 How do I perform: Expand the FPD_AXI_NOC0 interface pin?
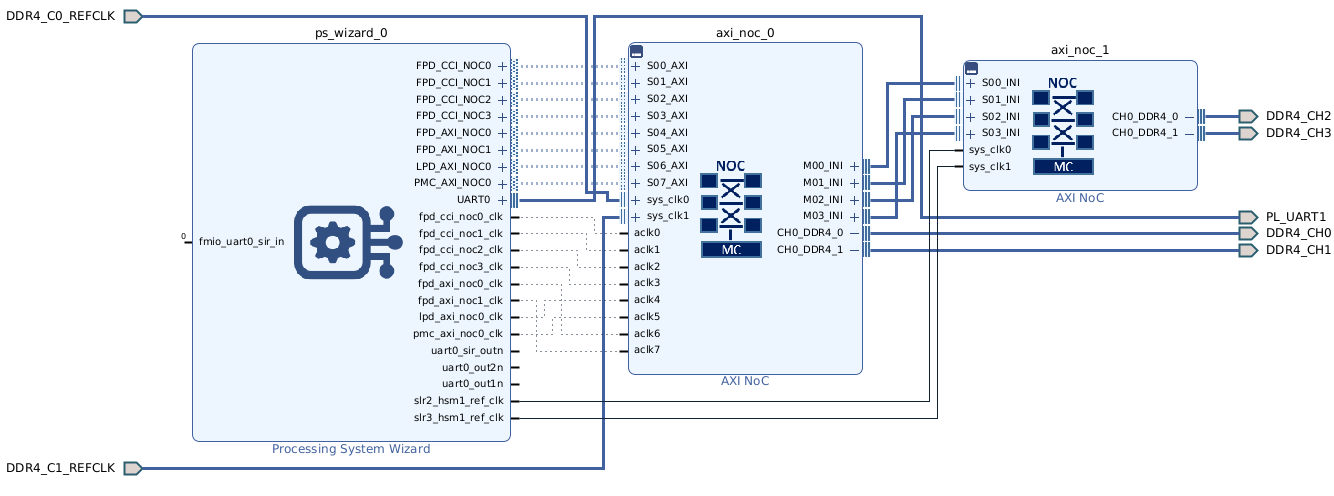tap(502, 132)
